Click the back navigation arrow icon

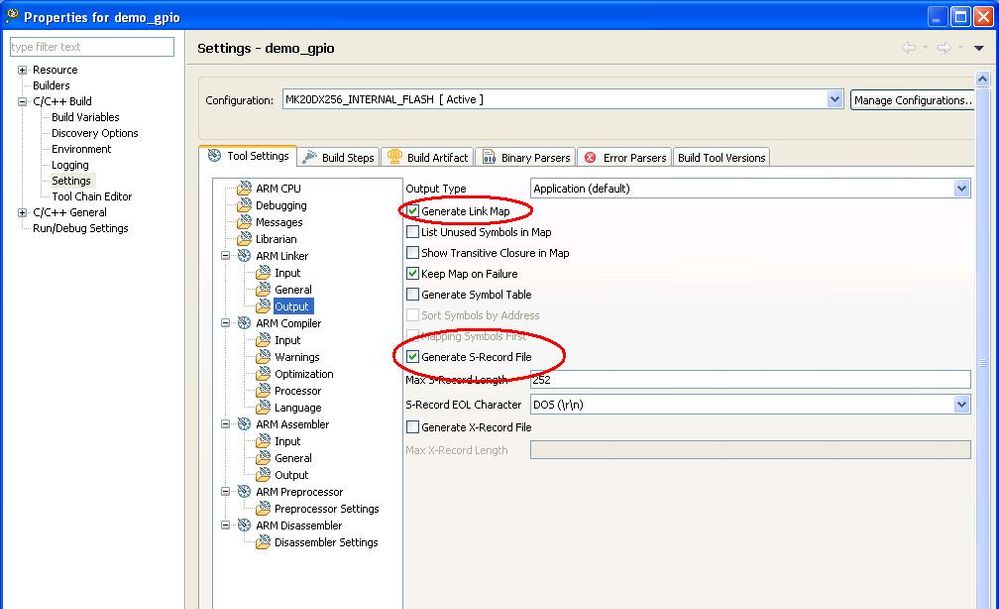coord(908,48)
